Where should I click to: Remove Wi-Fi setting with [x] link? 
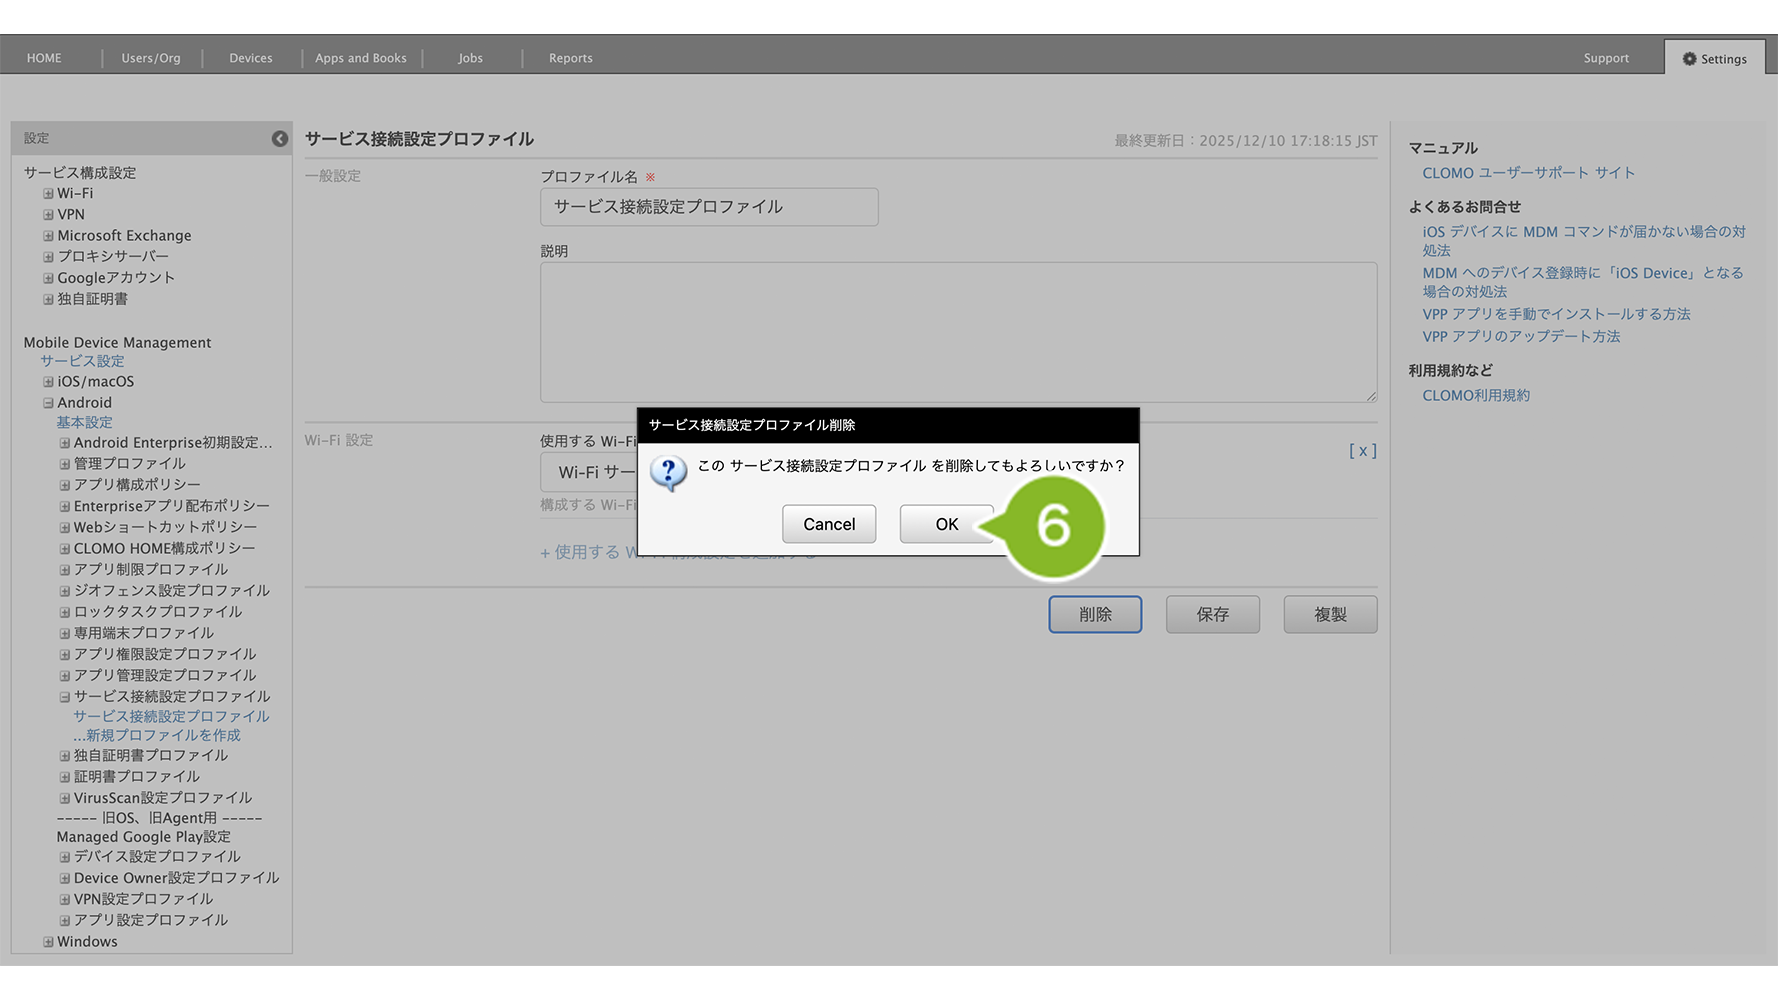click(1362, 451)
